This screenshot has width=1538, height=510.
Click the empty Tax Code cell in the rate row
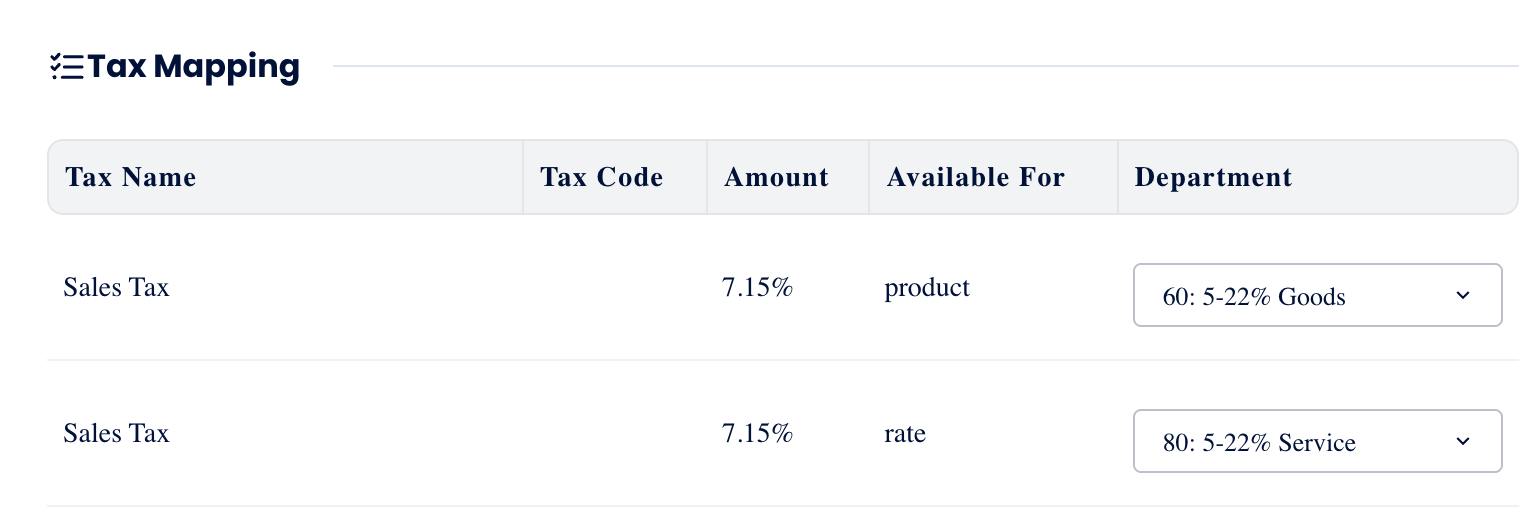coord(614,434)
